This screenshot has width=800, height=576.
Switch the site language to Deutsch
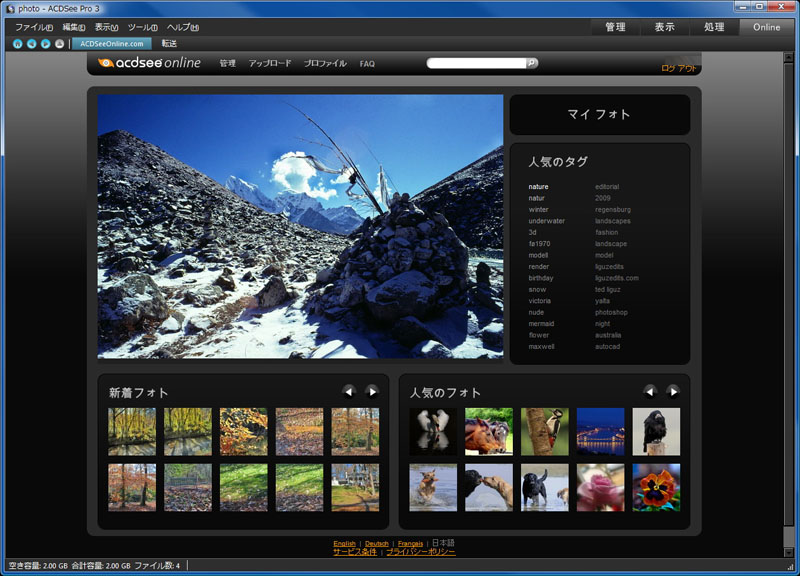(x=377, y=543)
